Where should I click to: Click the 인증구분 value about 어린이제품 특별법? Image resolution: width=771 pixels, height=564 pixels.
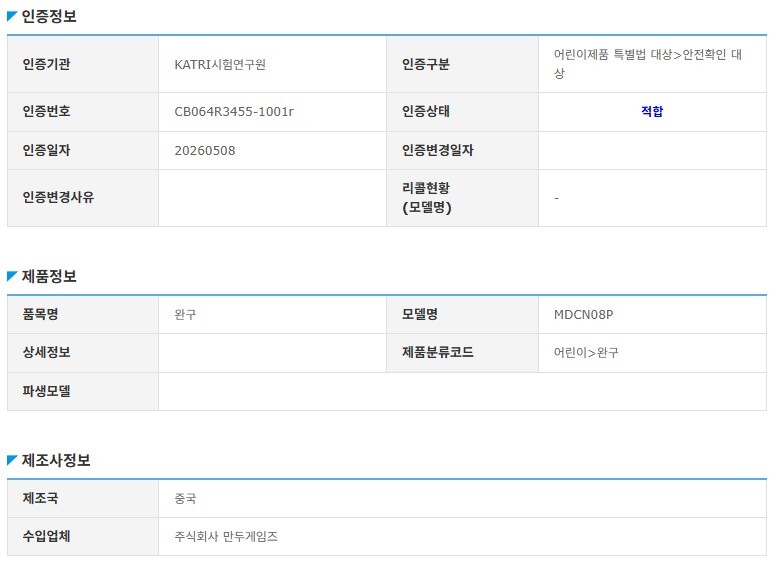648,64
